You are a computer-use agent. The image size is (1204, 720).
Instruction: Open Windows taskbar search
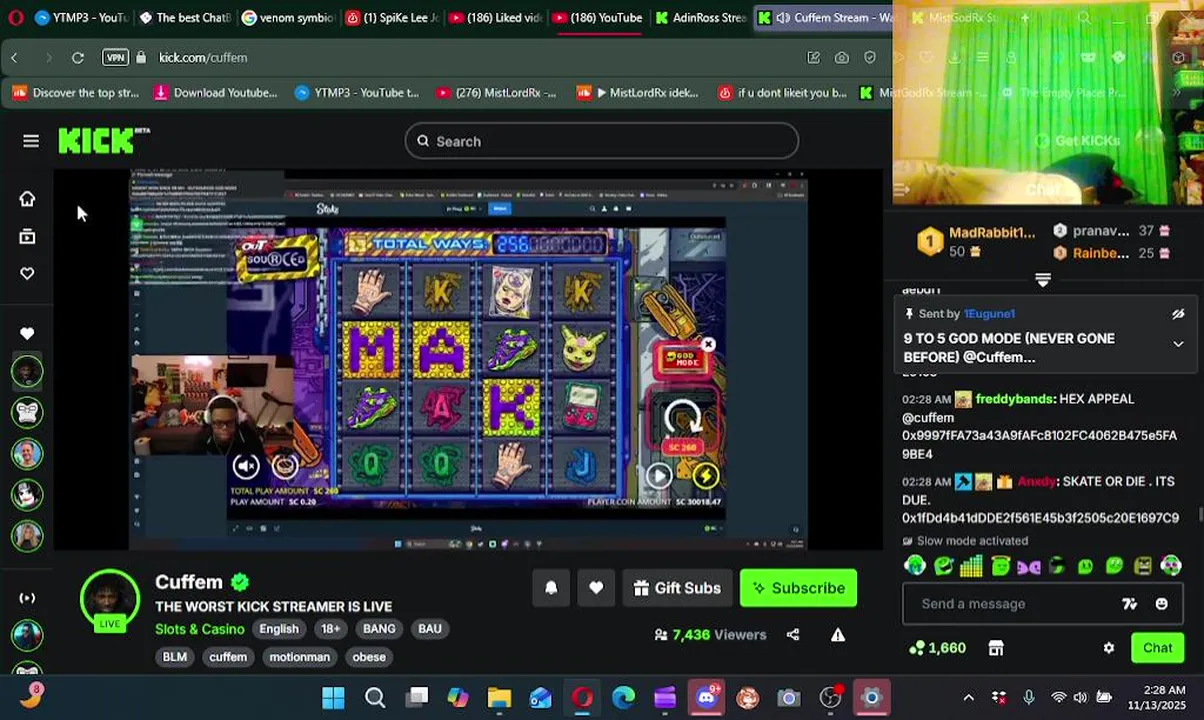(375, 697)
